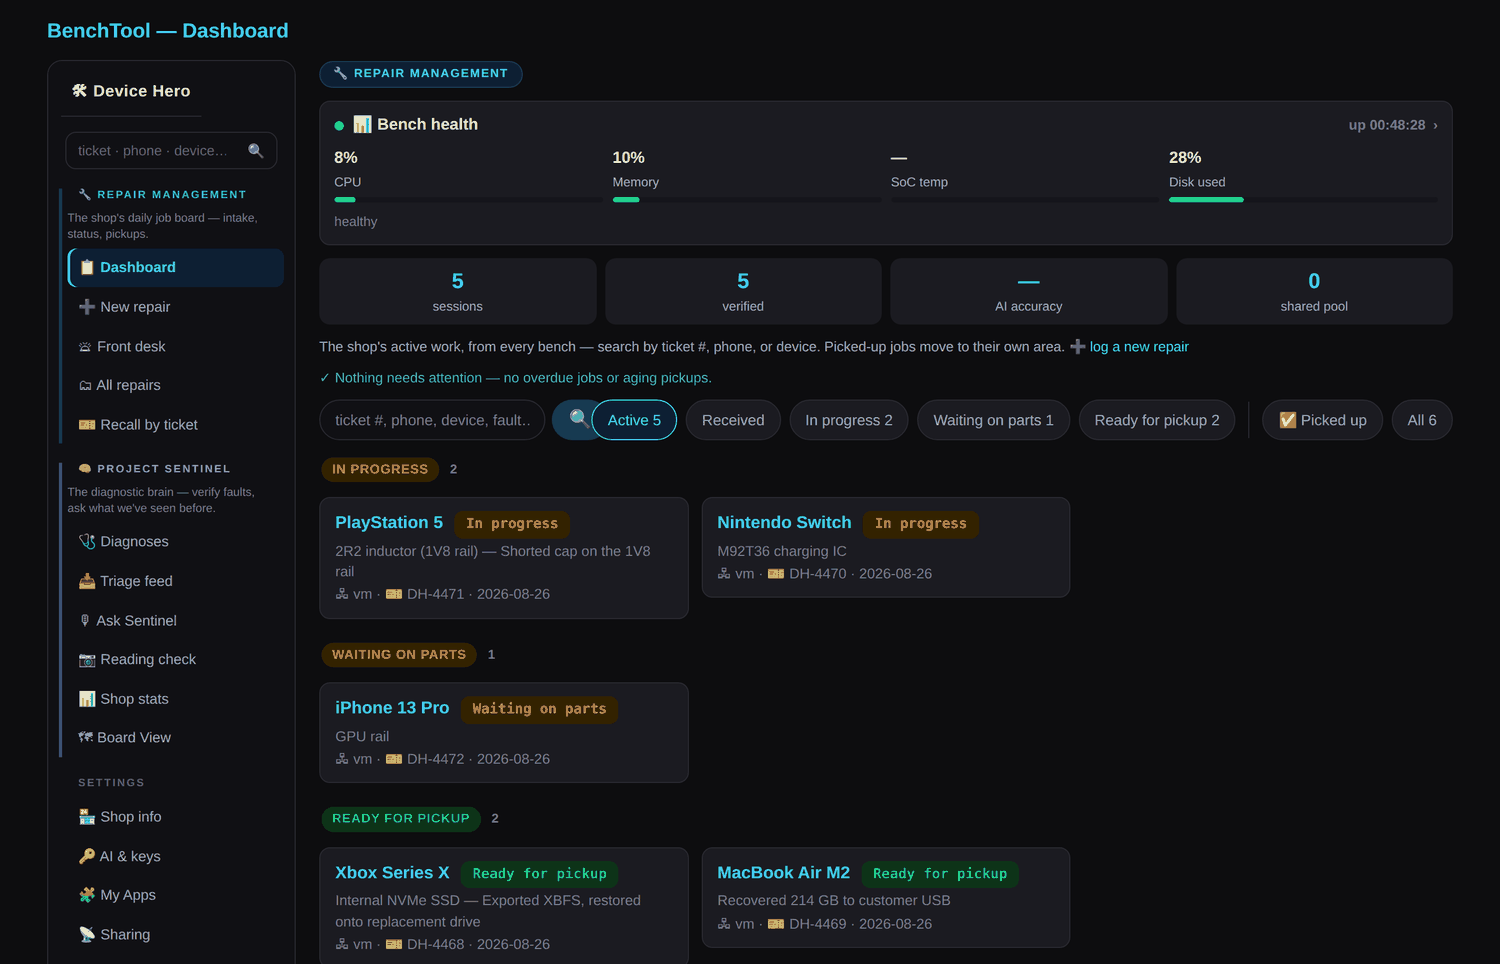The width and height of the screenshot is (1500, 964).
Task: Click the Disk used progress bar
Action: click(x=1303, y=199)
